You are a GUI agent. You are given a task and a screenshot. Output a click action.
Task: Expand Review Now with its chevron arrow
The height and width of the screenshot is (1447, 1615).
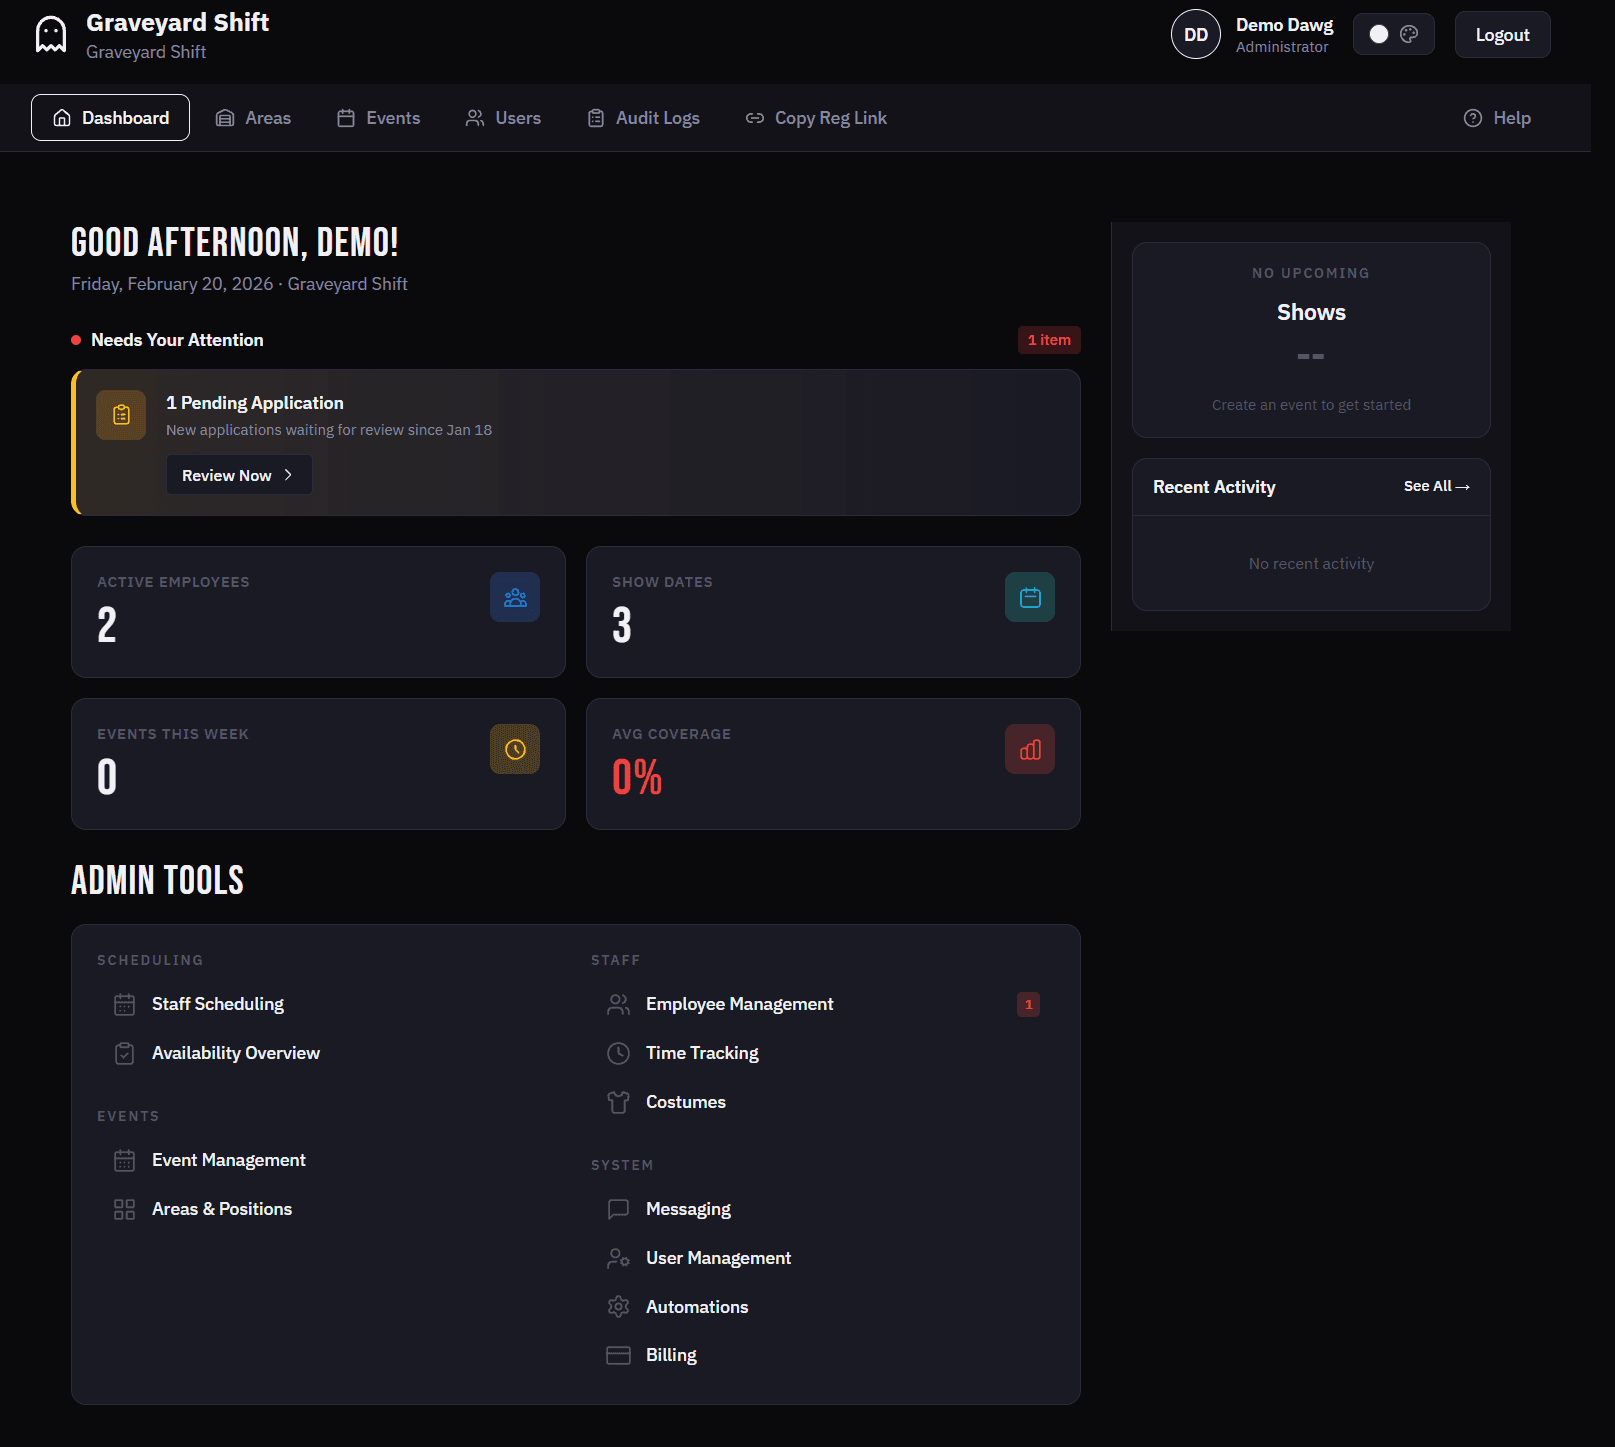[x=289, y=475]
